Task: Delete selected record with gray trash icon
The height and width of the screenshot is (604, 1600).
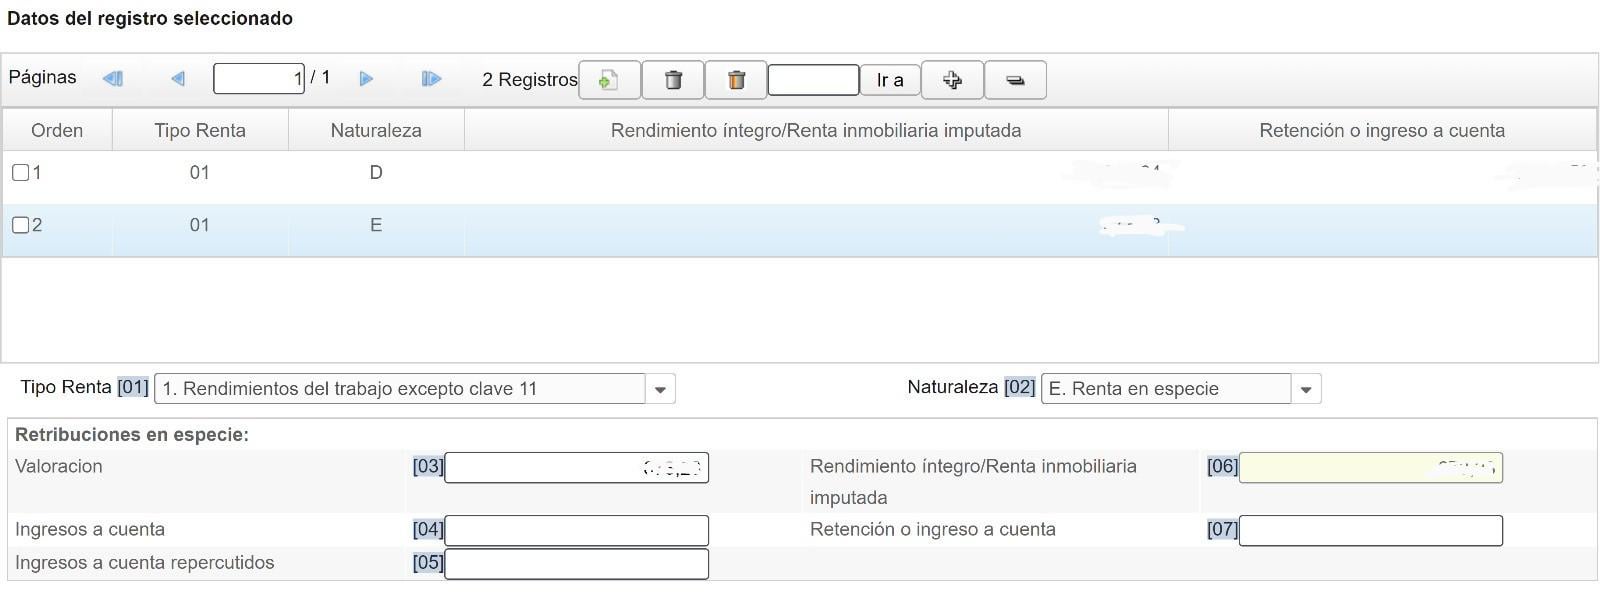Action: click(x=673, y=80)
